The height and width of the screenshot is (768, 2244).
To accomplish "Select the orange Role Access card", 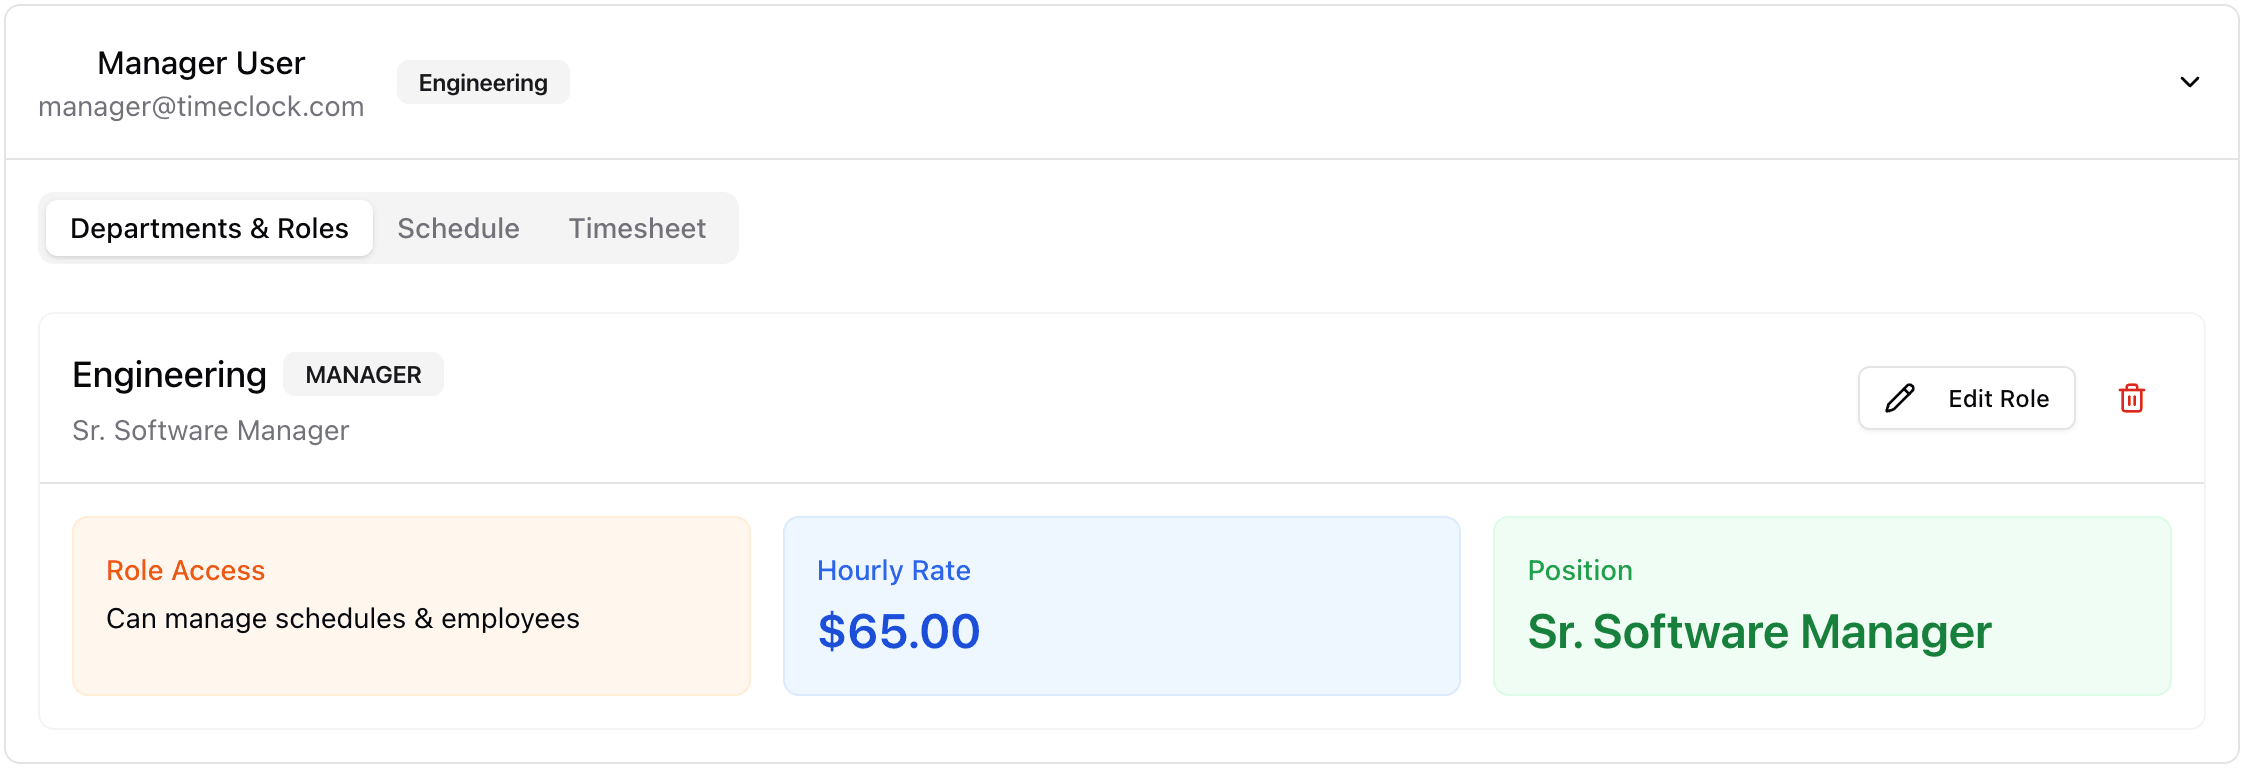I will (x=411, y=606).
